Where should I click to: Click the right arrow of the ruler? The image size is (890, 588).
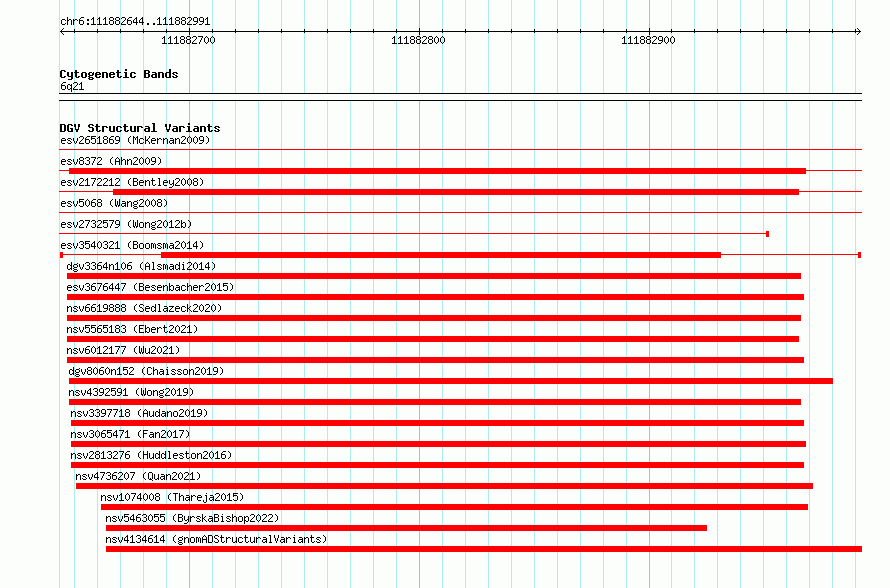click(858, 31)
